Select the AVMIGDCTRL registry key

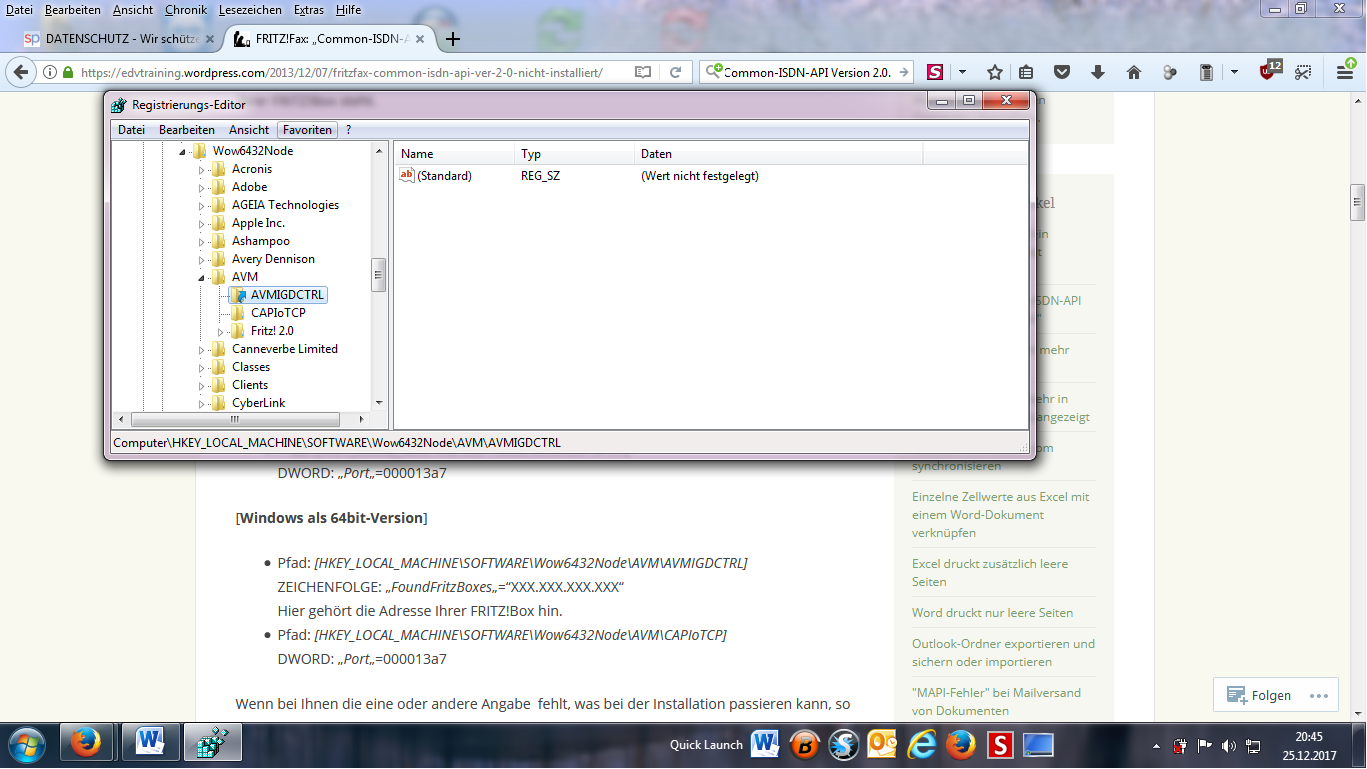(x=288, y=295)
